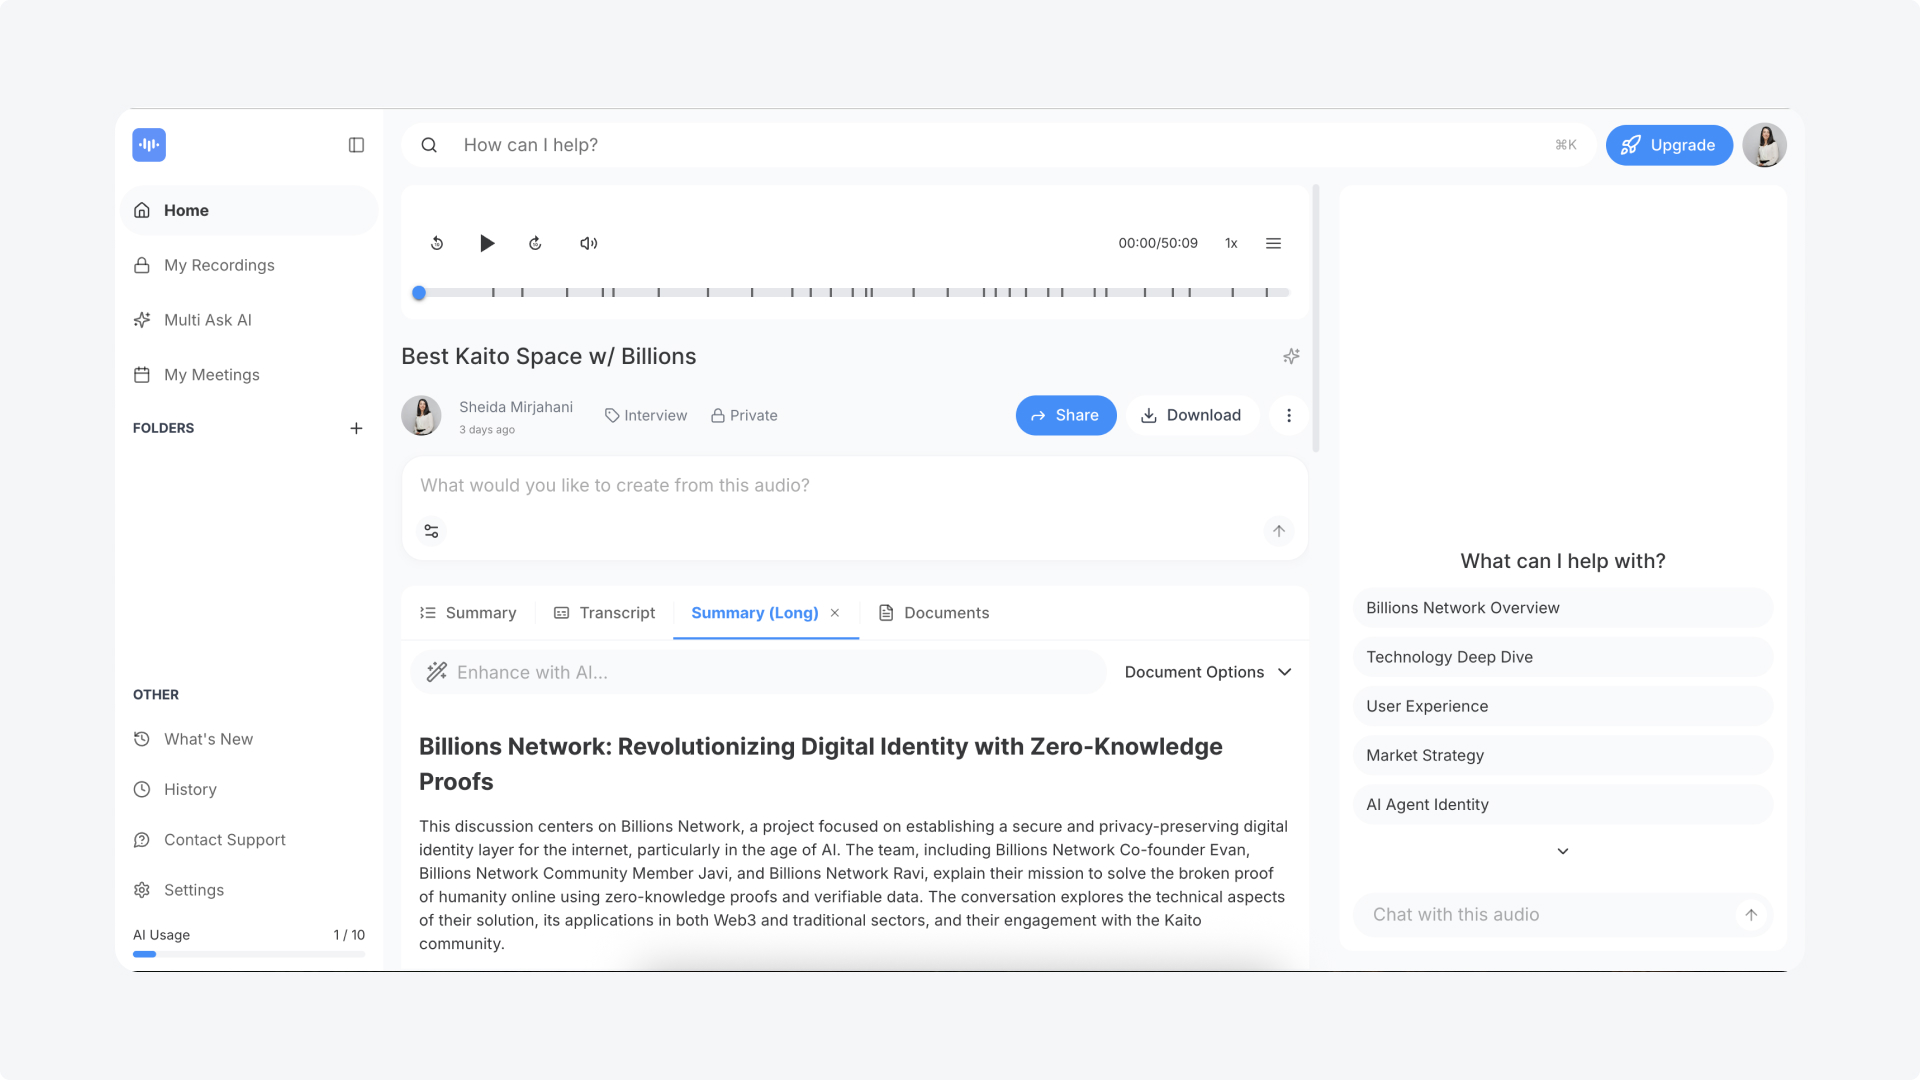The width and height of the screenshot is (1920, 1080).
Task: Select Market Strategy suggestion
Action: click(1563, 755)
